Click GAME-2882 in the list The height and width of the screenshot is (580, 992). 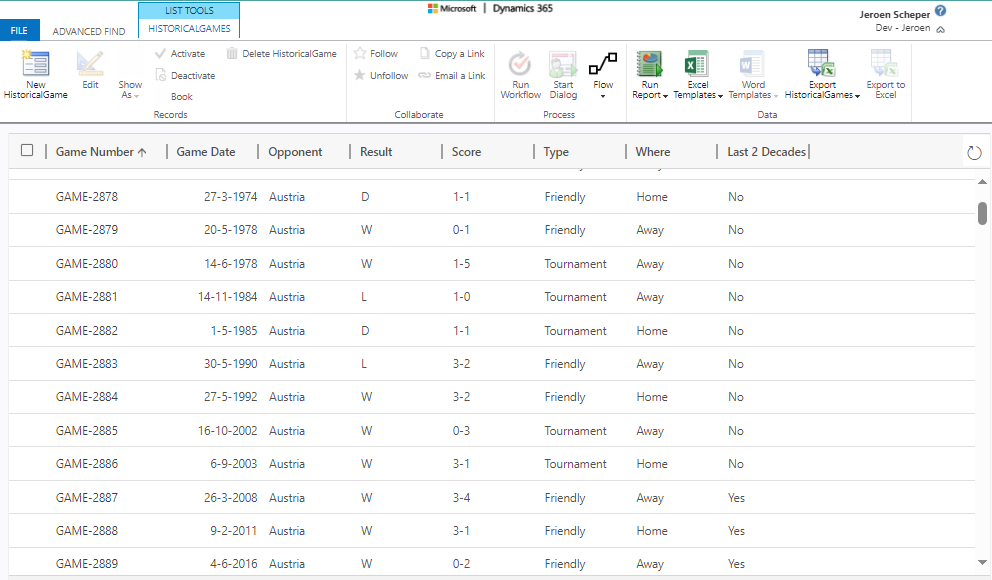pyautogui.click(x=87, y=331)
